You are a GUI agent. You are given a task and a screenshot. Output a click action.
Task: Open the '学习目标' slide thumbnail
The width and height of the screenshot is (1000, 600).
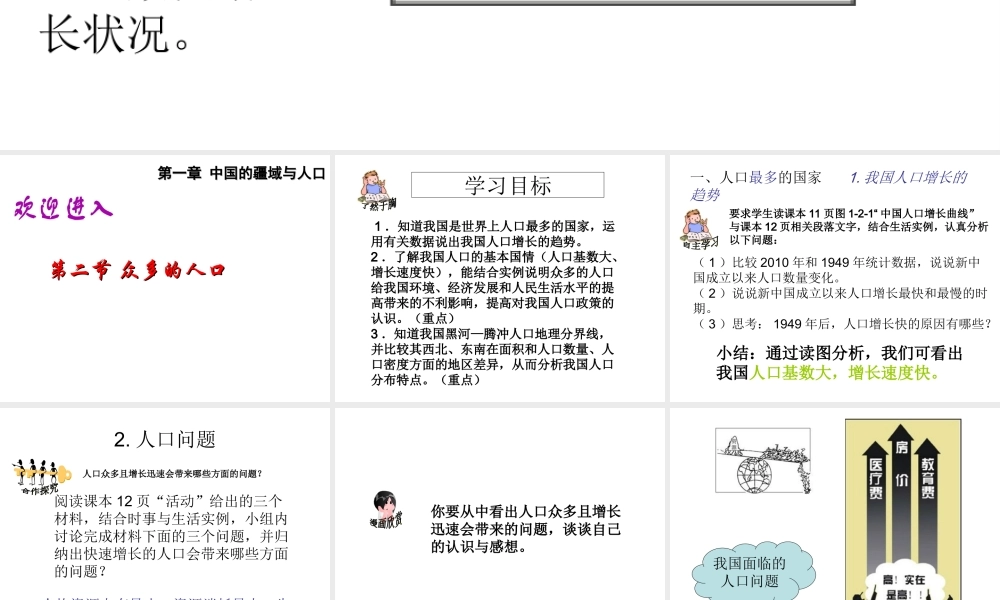pos(499,279)
